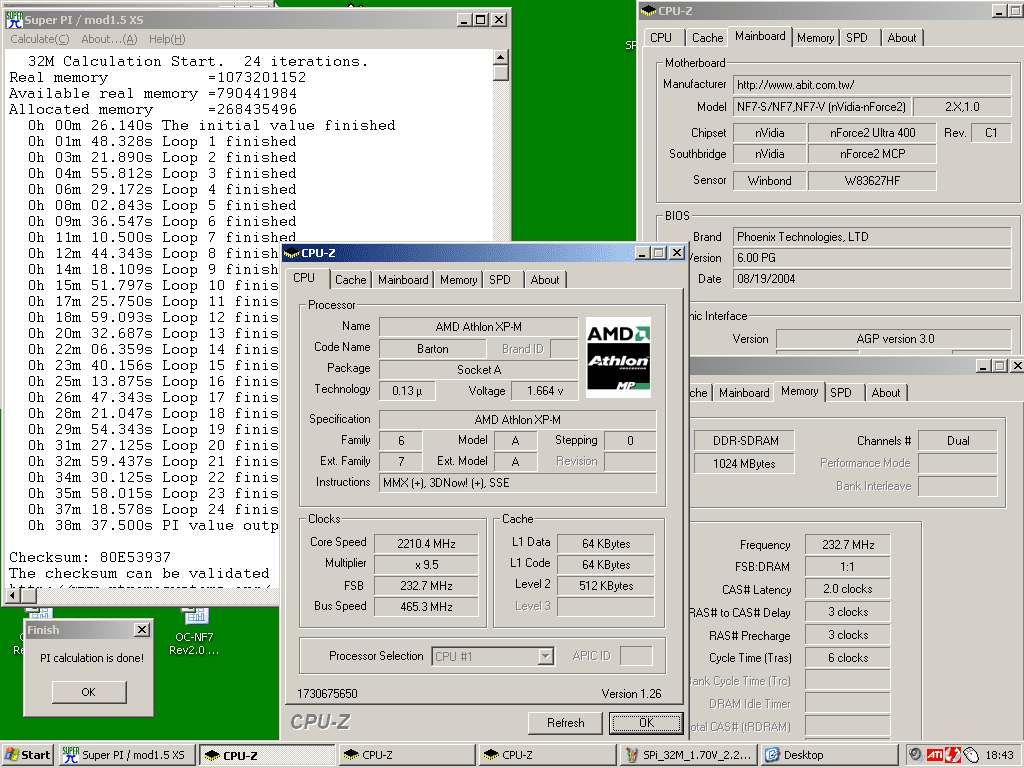Click OK in the Finish dialog

(x=89, y=692)
